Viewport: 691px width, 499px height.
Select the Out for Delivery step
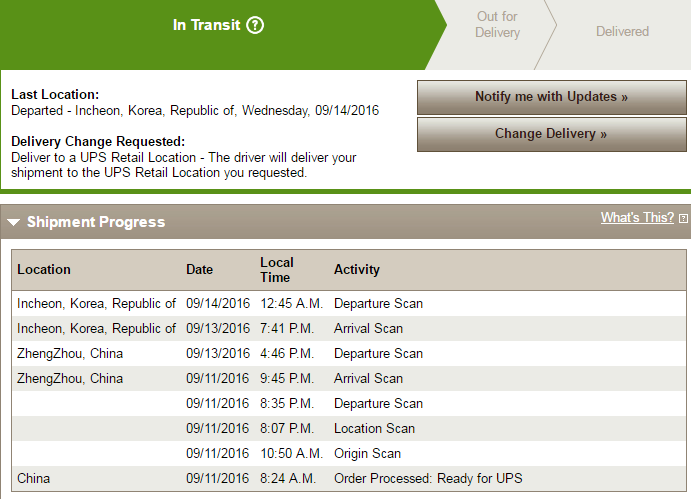click(x=498, y=25)
